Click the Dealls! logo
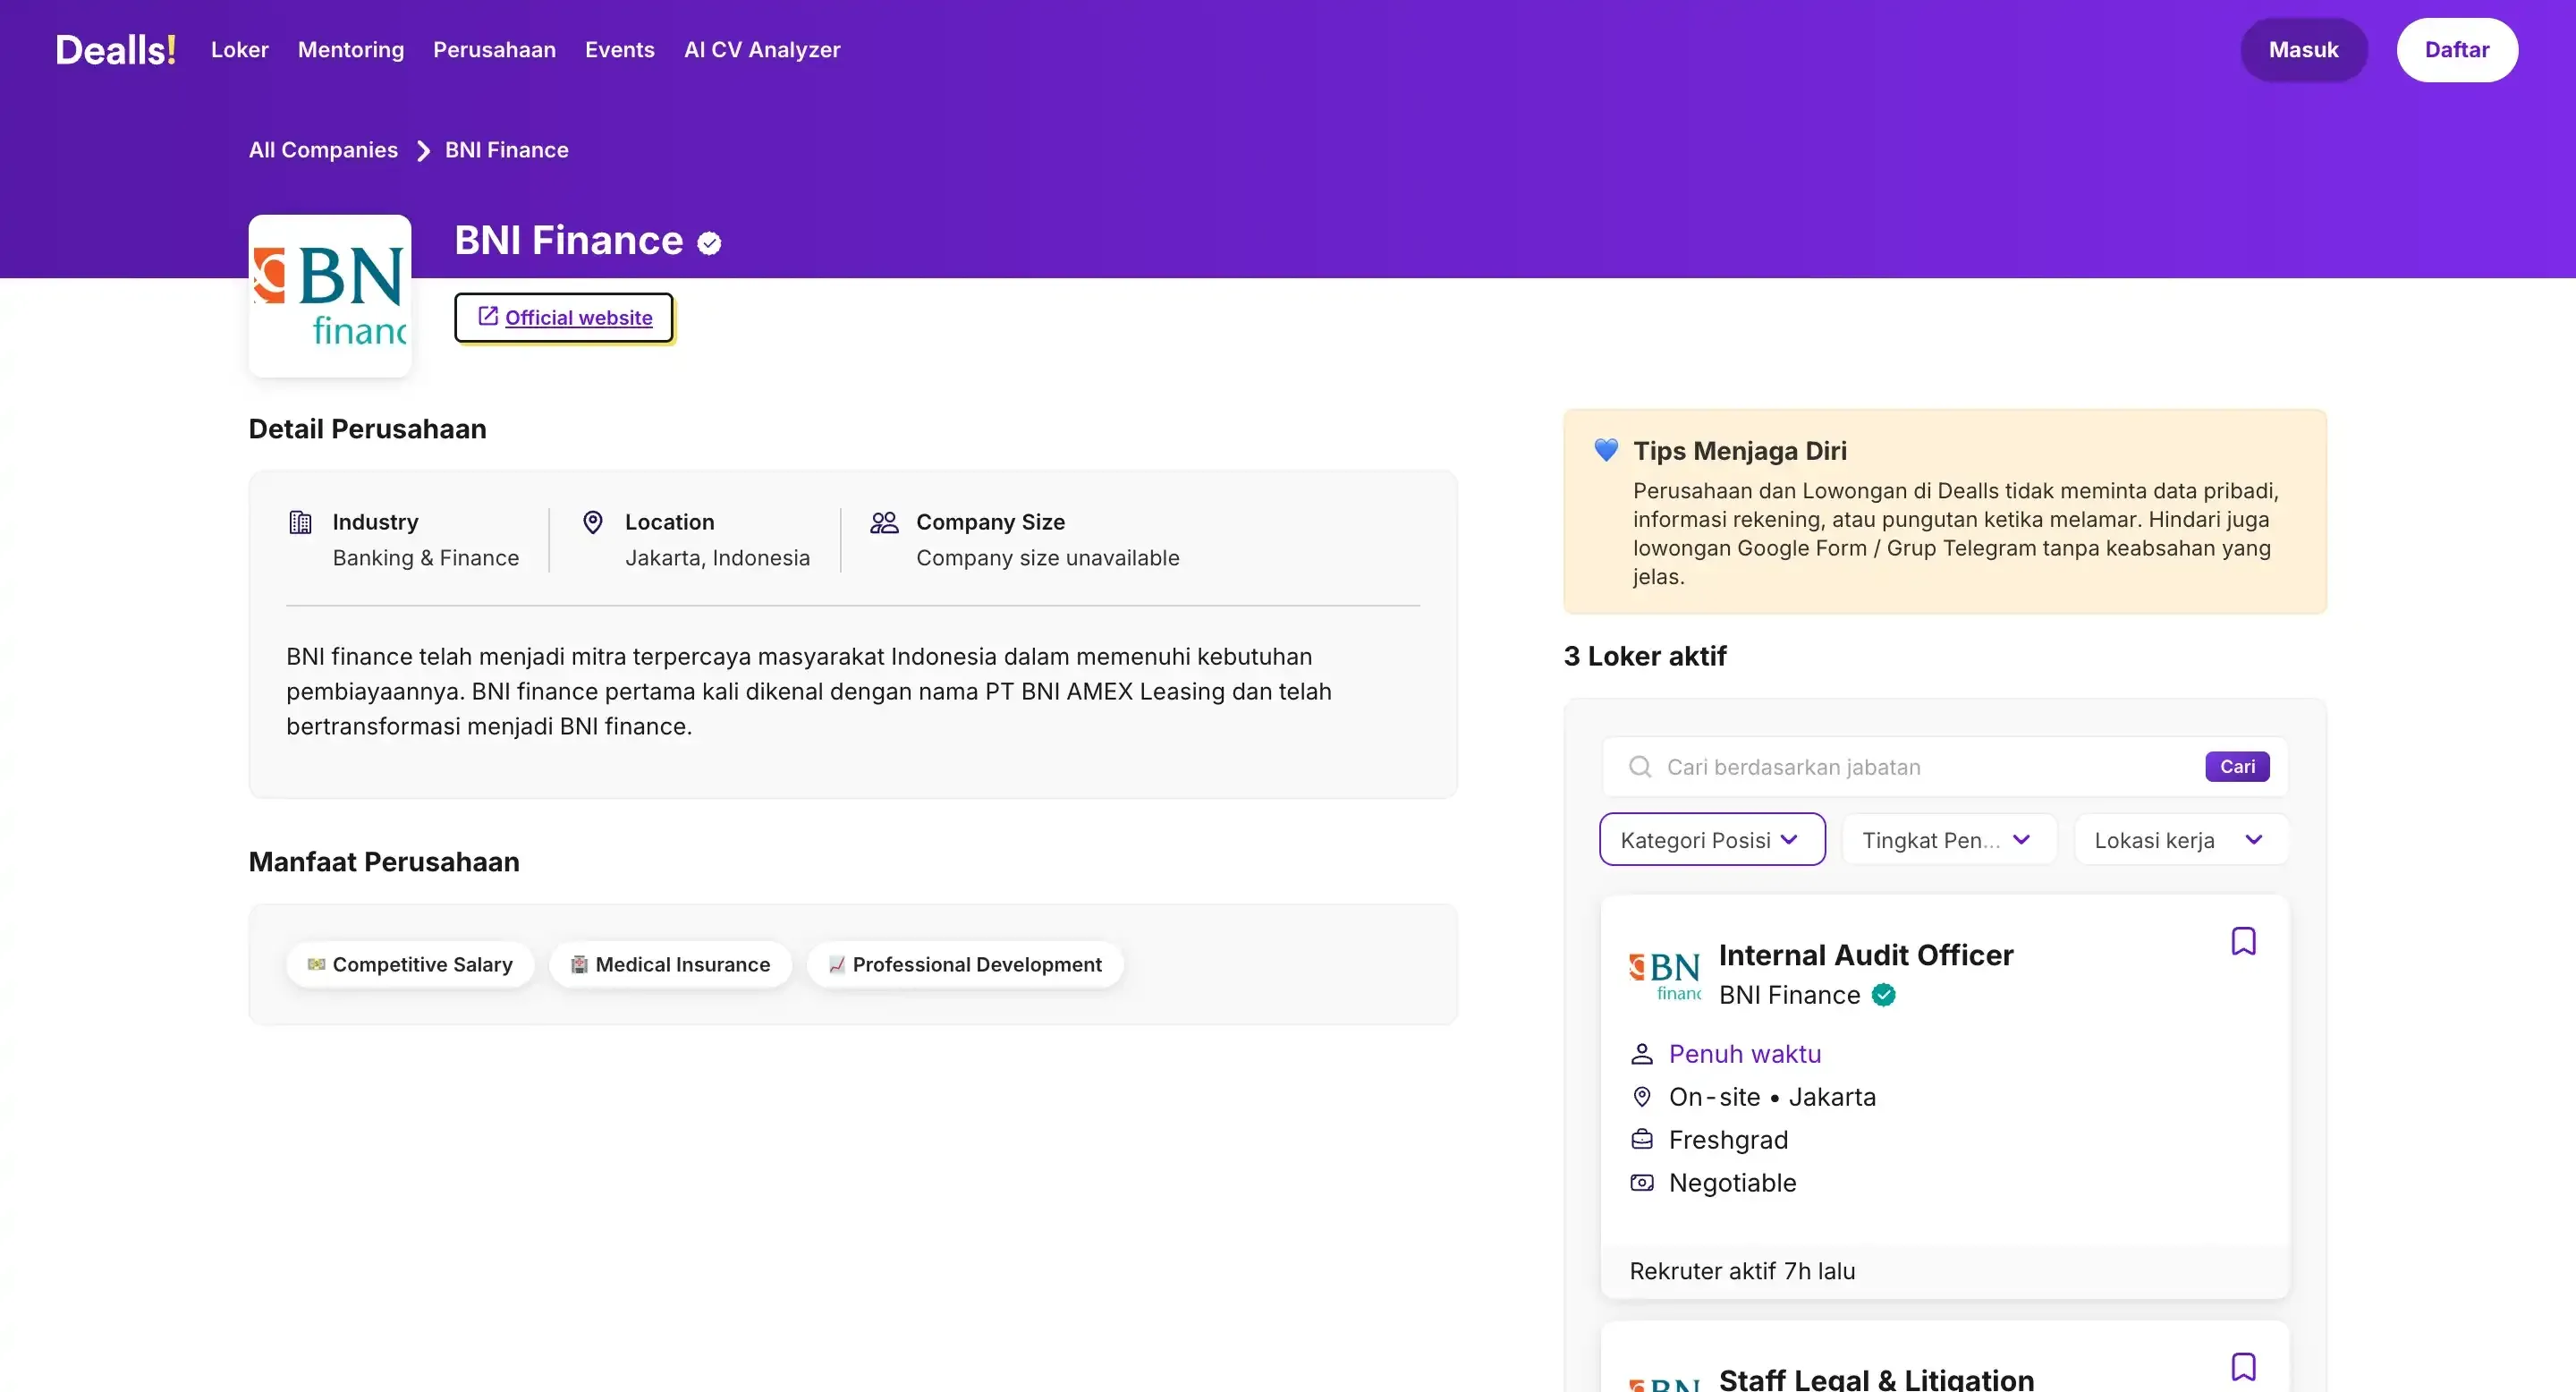 (116, 50)
